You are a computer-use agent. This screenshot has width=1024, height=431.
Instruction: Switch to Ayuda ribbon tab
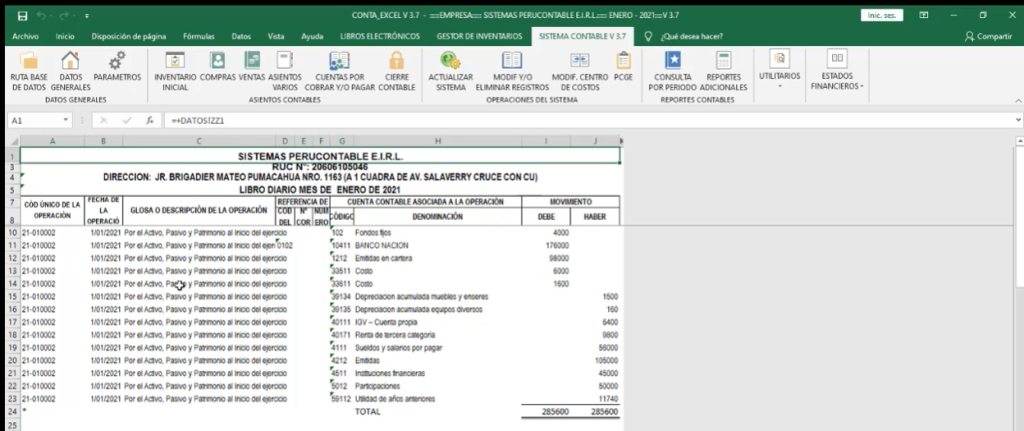point(312,37)
